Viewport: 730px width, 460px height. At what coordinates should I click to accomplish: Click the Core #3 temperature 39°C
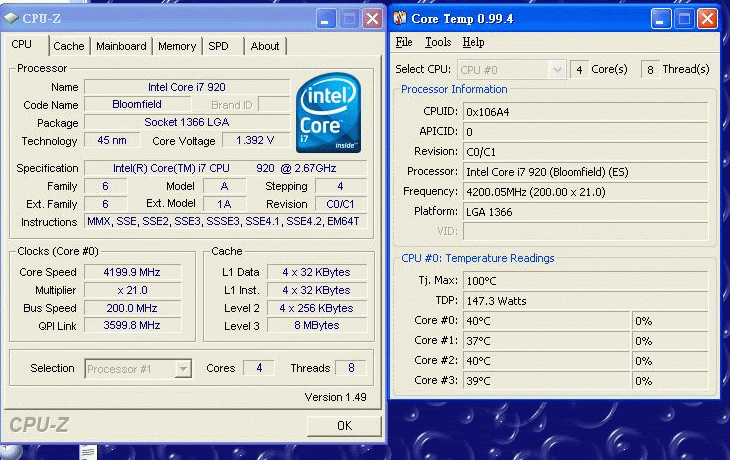pyautogui.click(x=547, y=381)
